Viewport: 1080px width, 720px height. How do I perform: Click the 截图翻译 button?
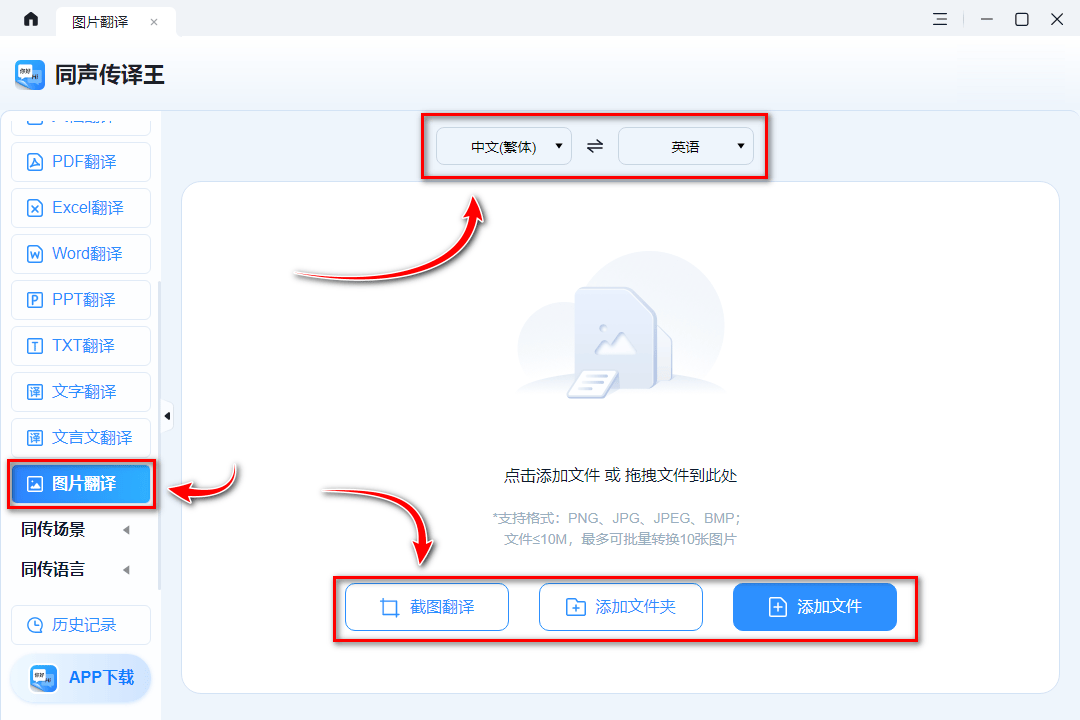click(x=426, y=607)
